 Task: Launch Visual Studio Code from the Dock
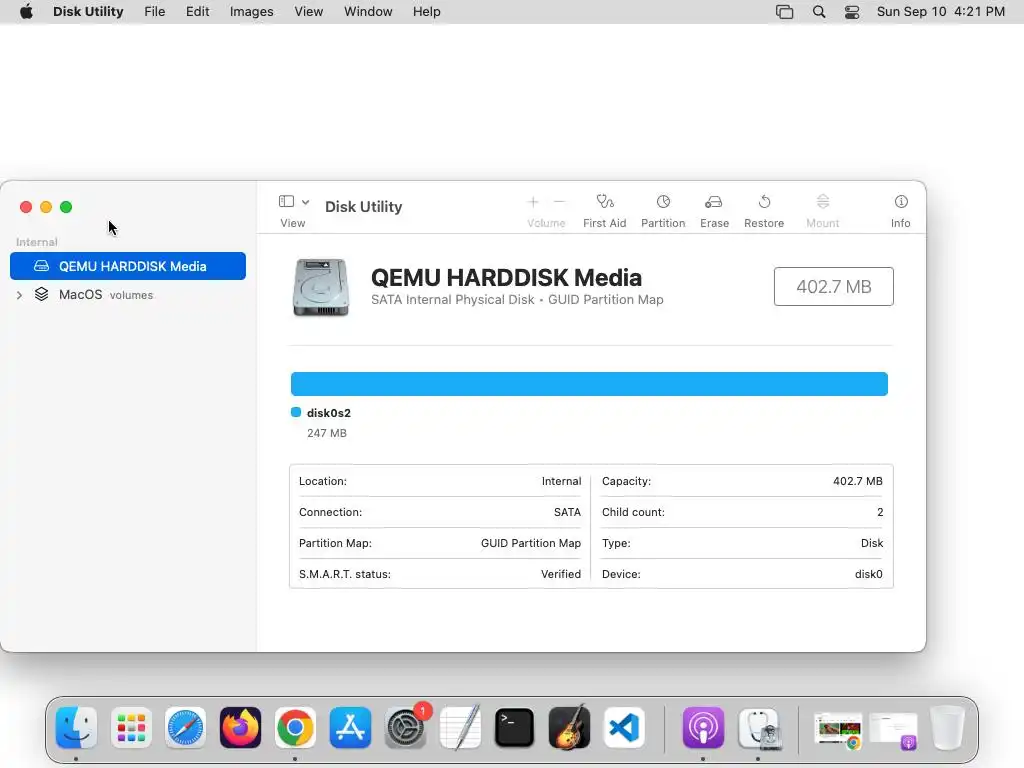click(x=624, y=728)
